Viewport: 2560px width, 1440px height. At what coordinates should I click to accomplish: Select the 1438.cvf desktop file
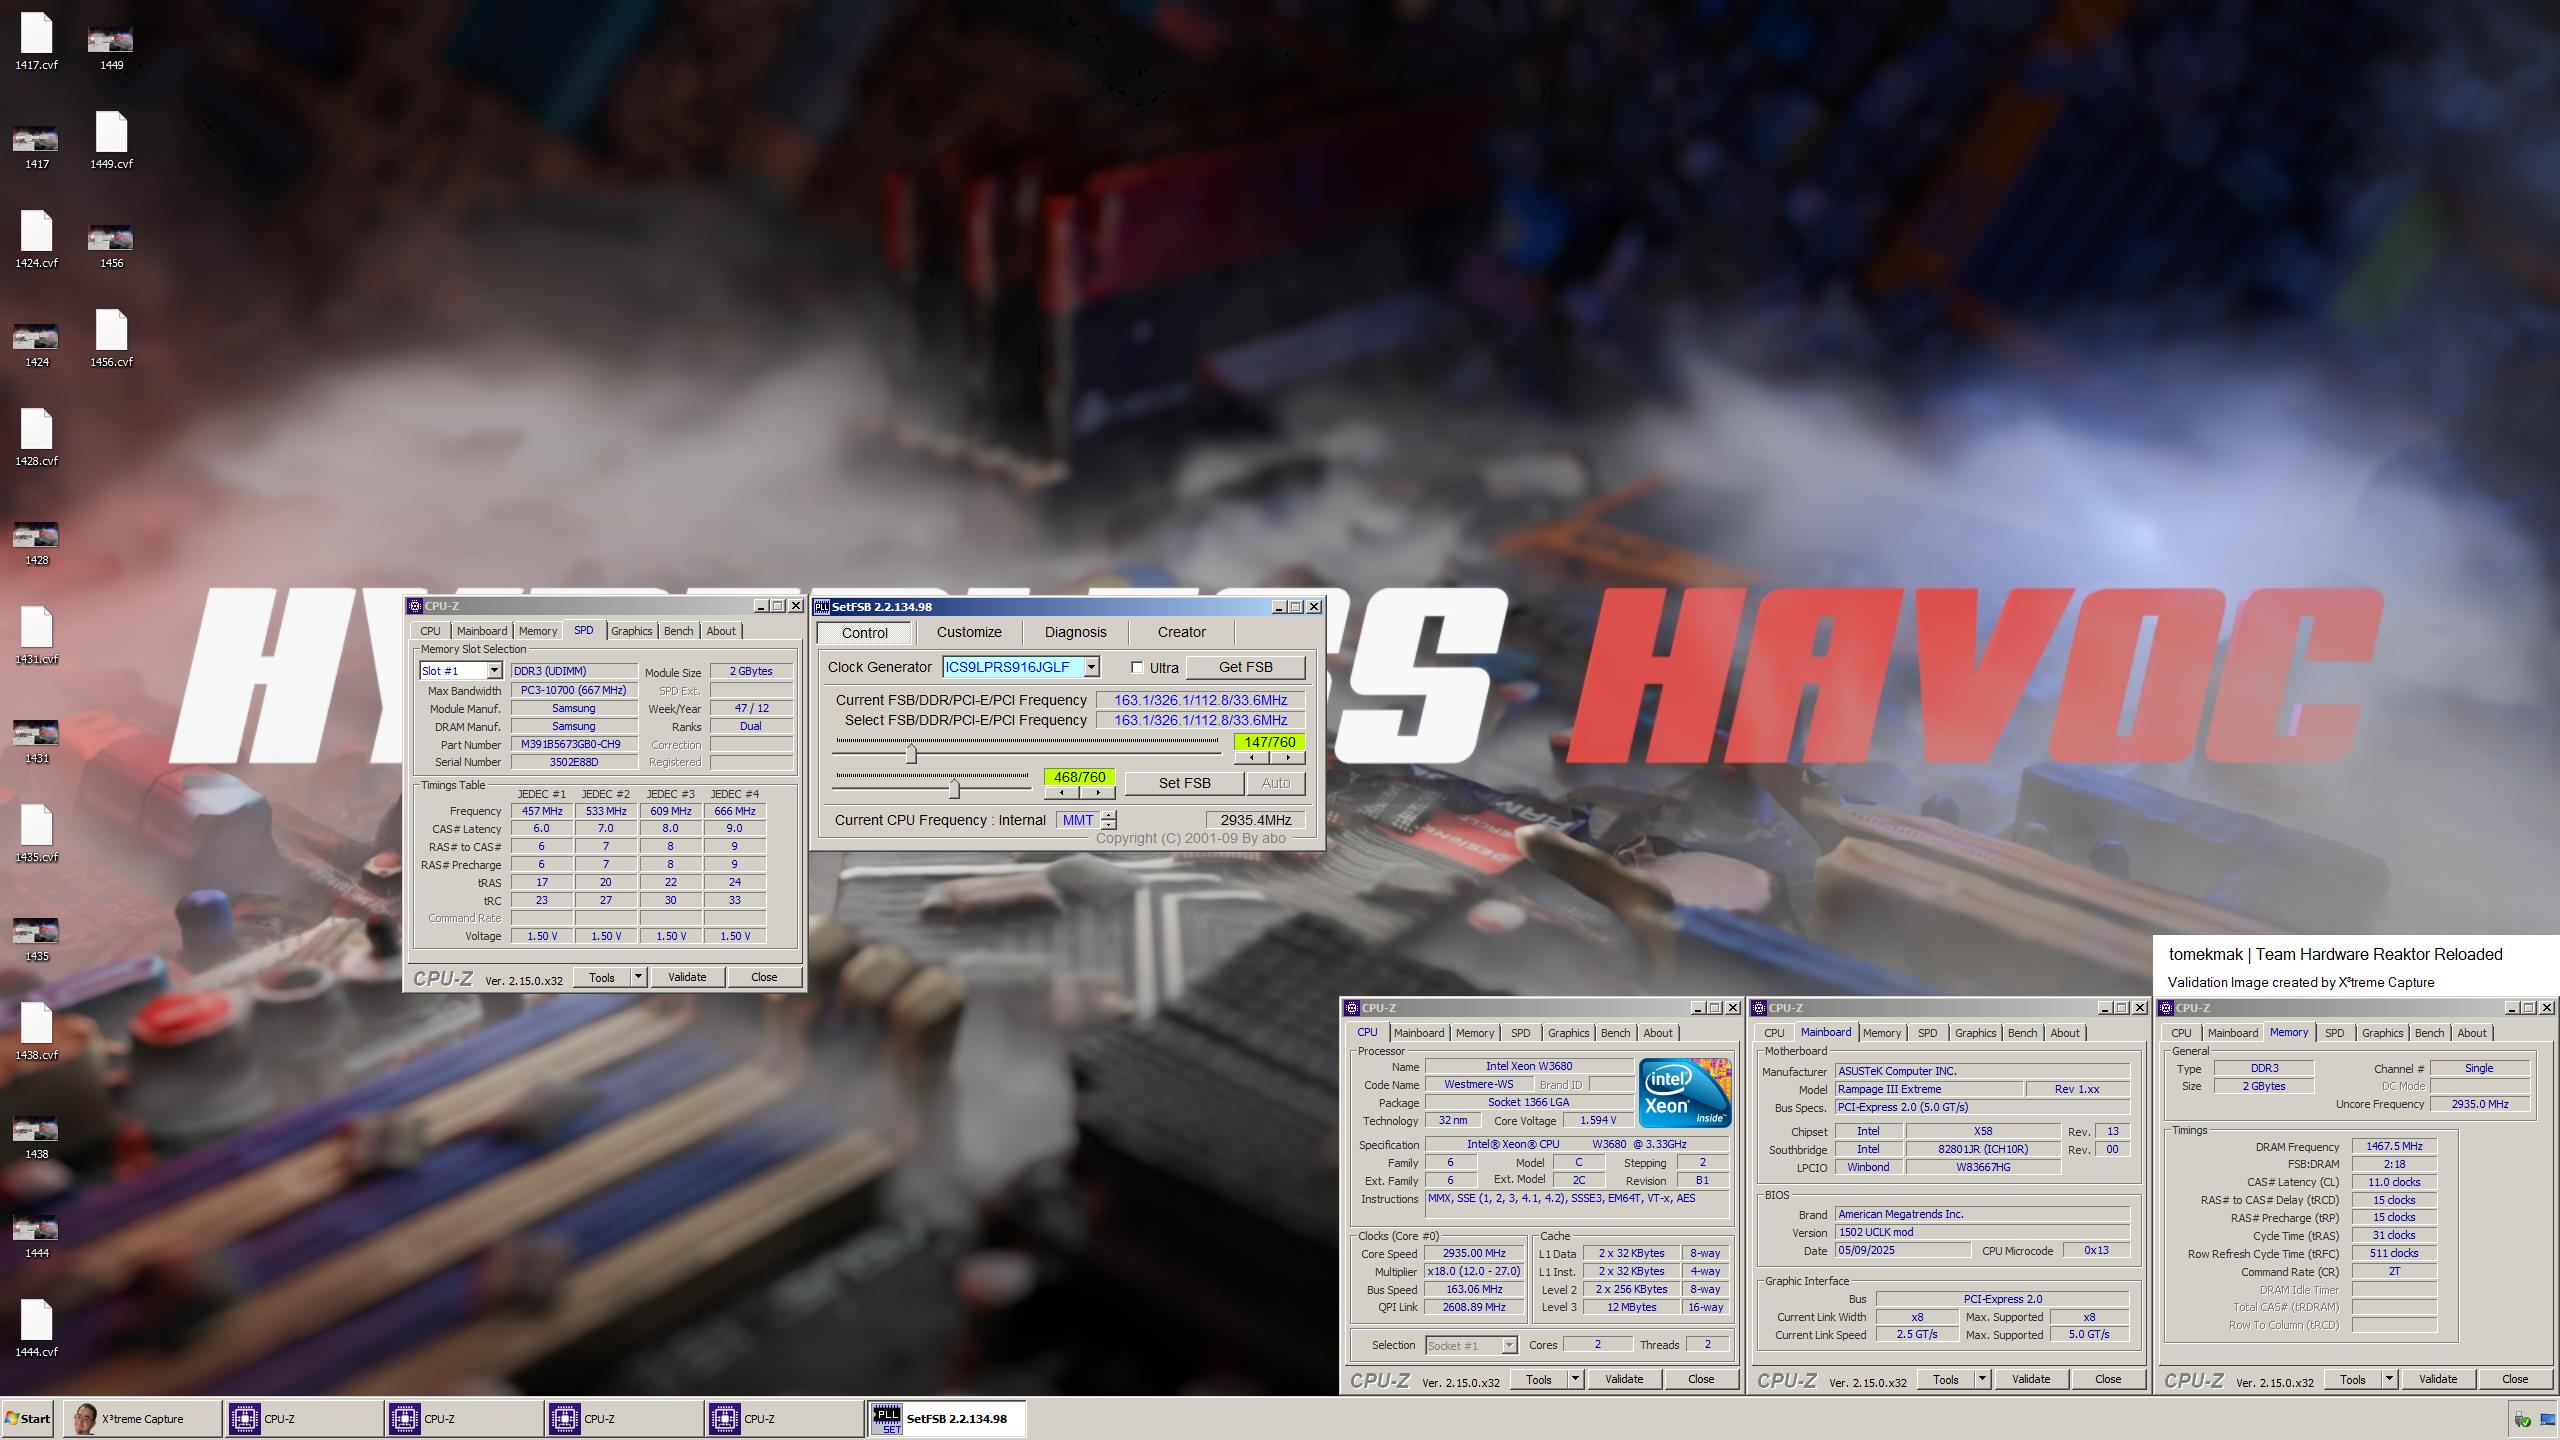coord(36,1030)
